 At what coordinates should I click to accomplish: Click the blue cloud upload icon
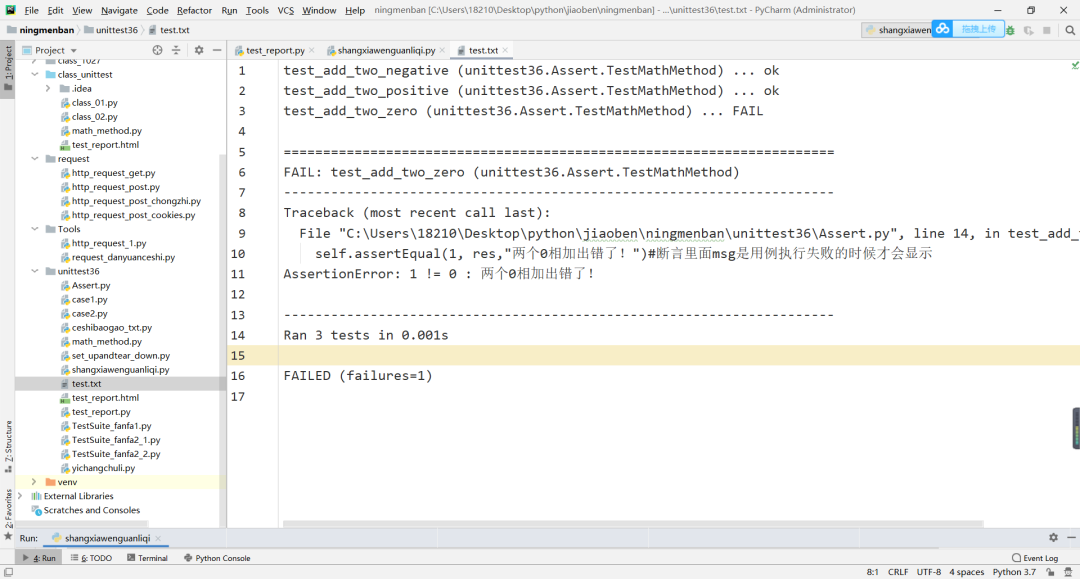[x=942, y=29]
